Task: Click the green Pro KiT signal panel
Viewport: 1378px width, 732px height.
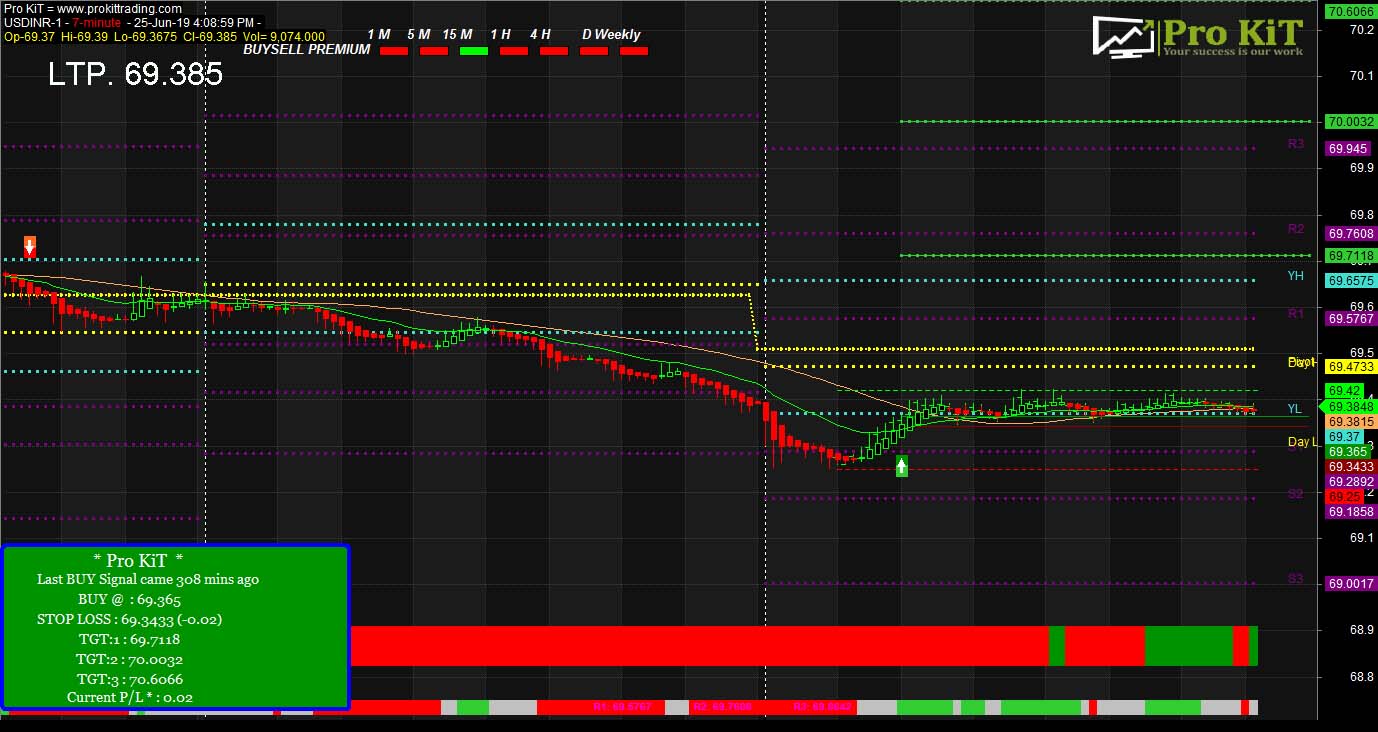Action: pyautogui.click(x=177, y=624)
